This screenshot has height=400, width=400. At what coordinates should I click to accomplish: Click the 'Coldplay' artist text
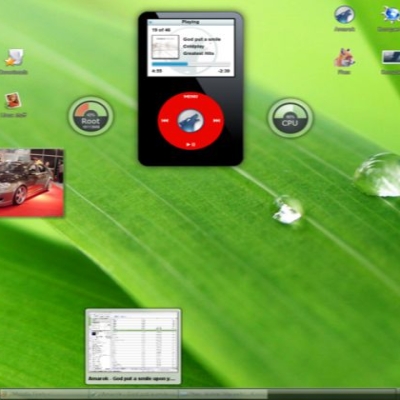(x=194, y=46)
